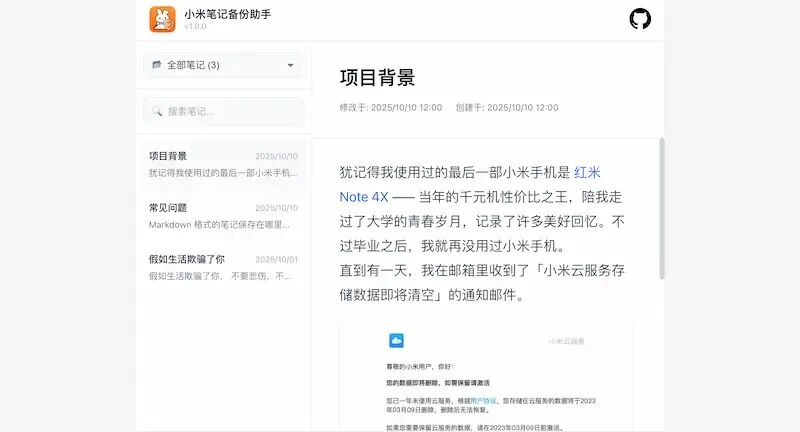Open the 假如生活欺骗了你 note

point(223,267)
